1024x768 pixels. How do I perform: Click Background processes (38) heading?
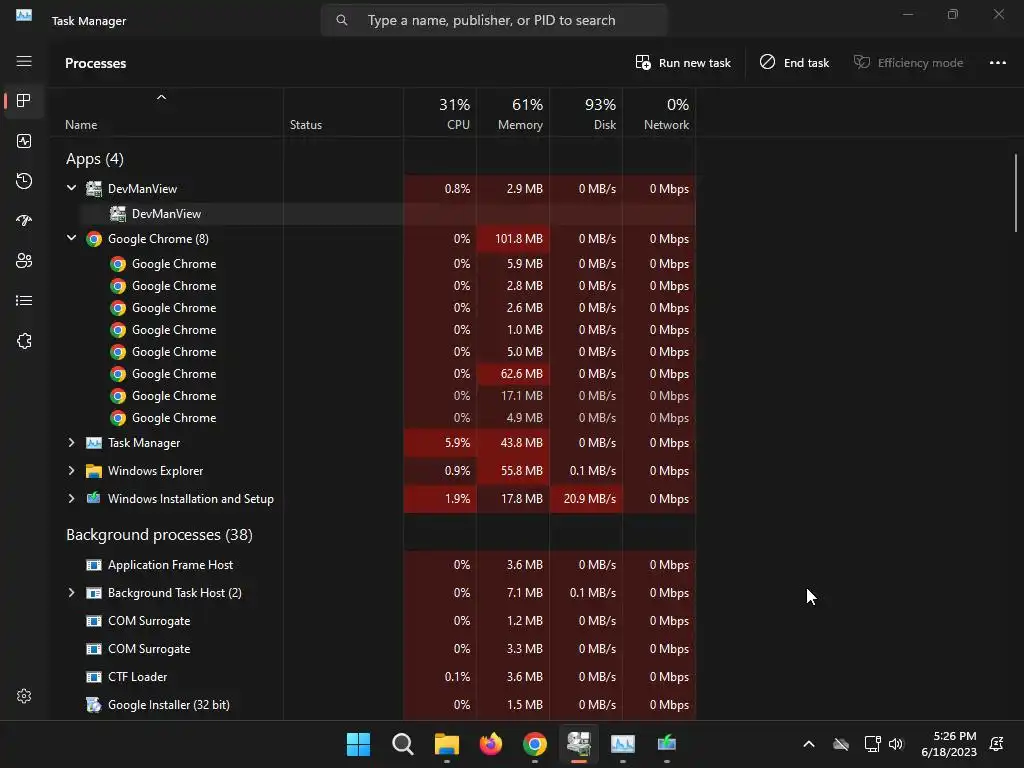[x=159, y=535]
